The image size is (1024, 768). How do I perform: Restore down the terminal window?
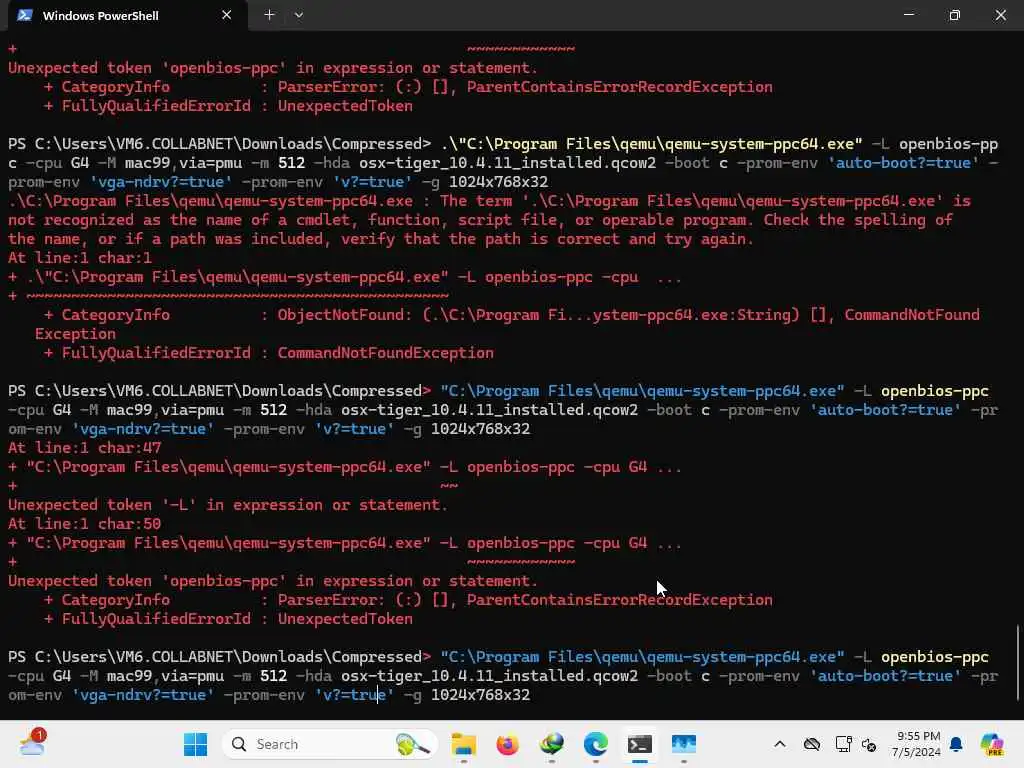click(x=955, y=14)
